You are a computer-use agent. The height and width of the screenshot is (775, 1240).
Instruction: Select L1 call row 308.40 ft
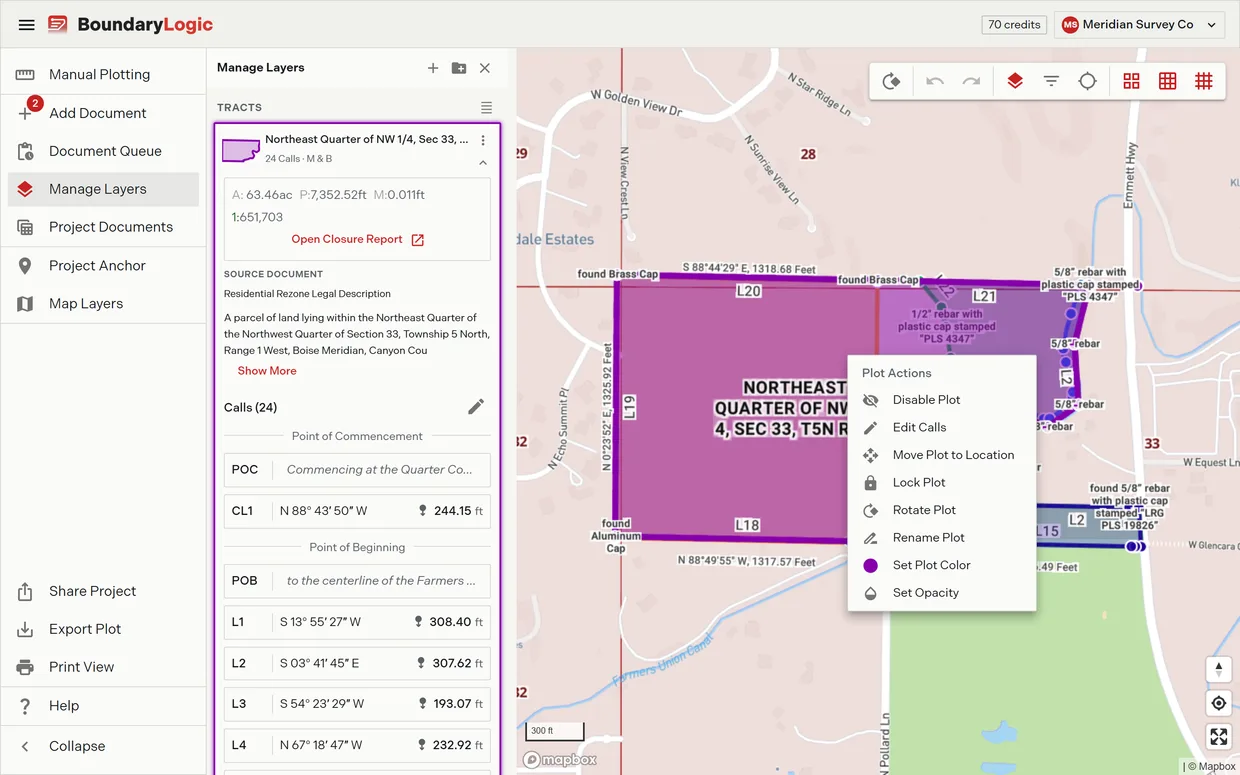[x=357, y=622]
